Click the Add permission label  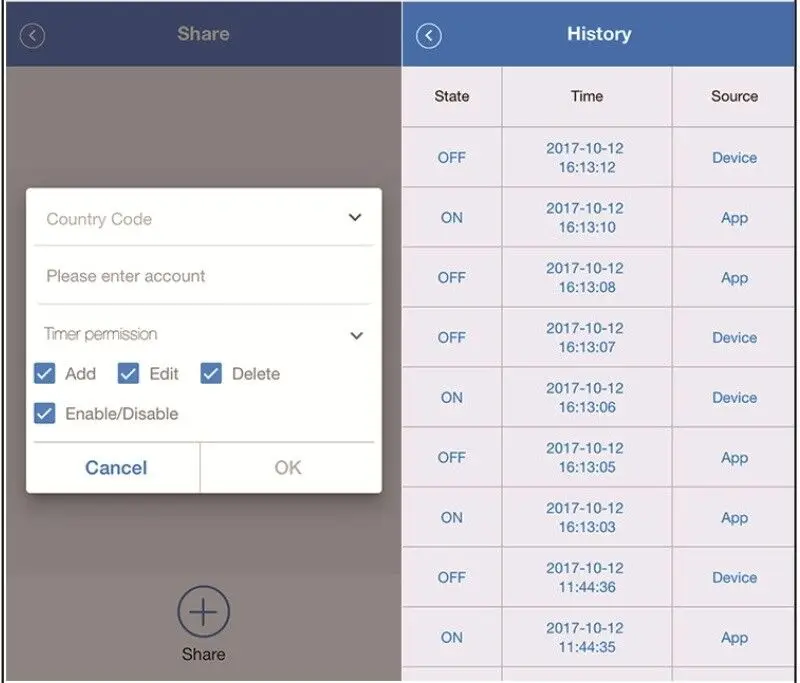coord(80,374)
